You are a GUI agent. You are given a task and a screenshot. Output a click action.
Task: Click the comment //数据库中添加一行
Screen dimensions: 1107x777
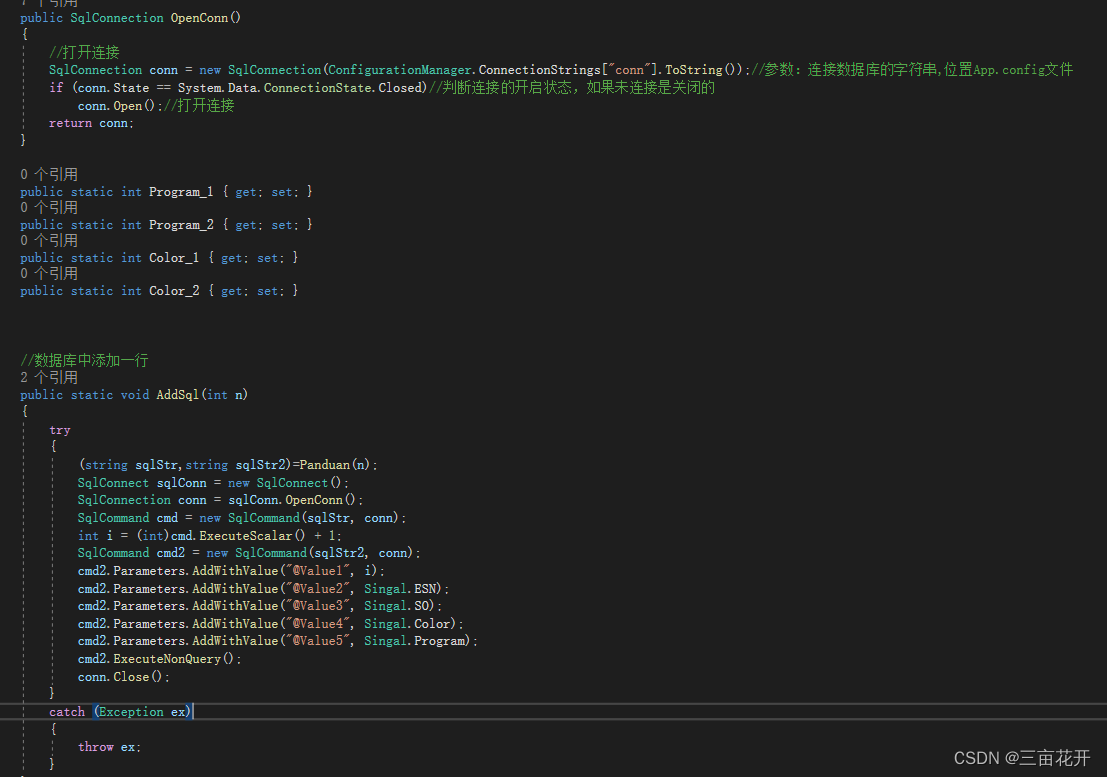[82, 359]
